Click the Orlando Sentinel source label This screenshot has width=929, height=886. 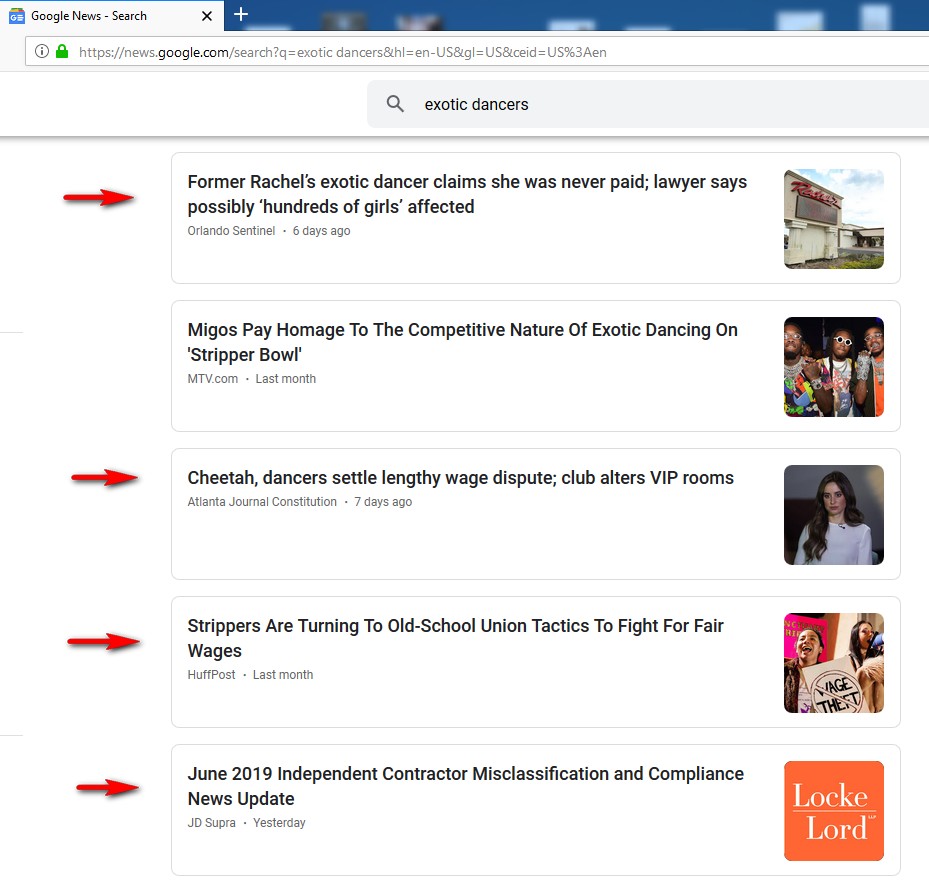click(231, 231)
